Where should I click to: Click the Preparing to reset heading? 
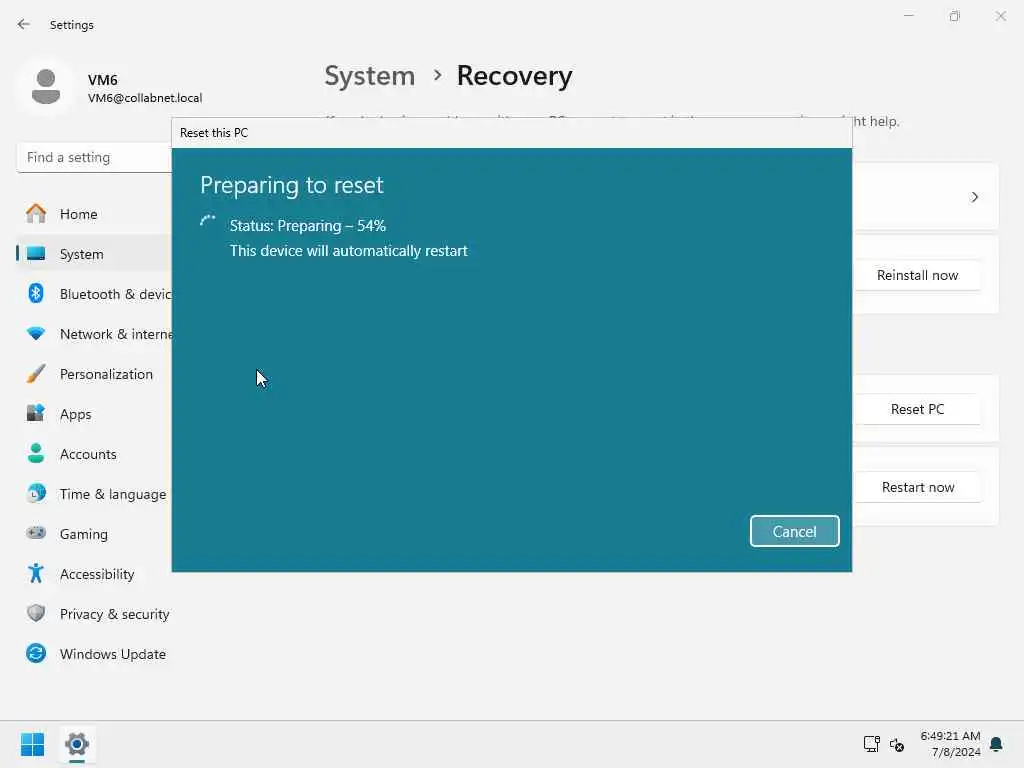tap(291, 185)
